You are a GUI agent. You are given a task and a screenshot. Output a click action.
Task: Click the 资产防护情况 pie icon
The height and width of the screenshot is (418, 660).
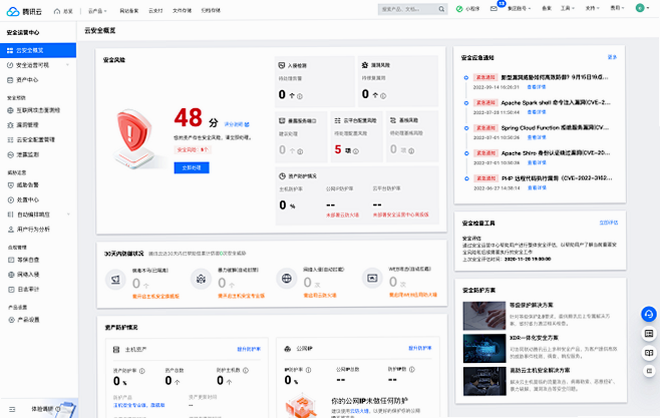282,176
